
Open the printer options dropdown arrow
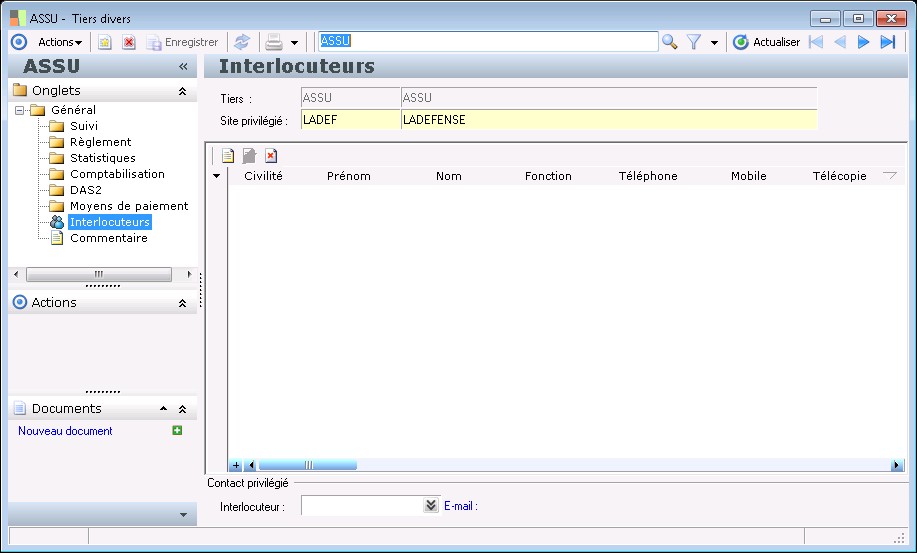pyautogui.click(x=294, y=43)
